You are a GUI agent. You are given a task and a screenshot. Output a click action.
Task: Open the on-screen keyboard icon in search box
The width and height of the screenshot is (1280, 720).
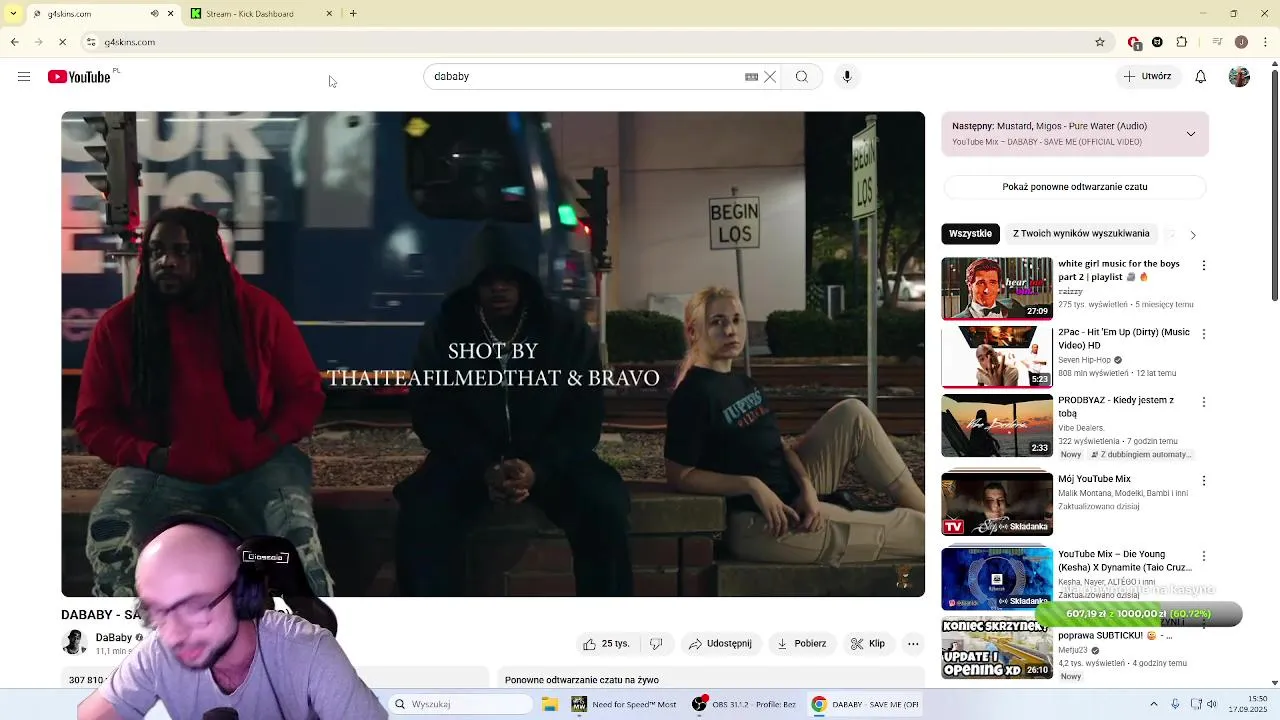point(751,77)
